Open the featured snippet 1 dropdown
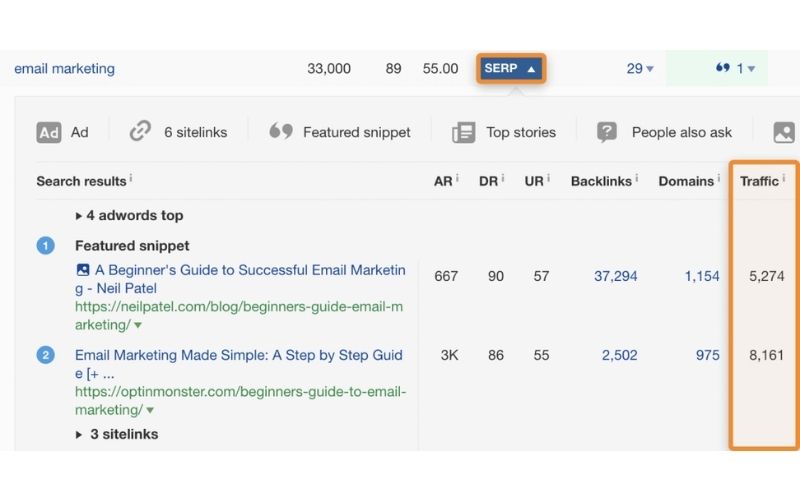Image resolution: width=800 pixels, height=500 pixels. (x=745, y=68)
